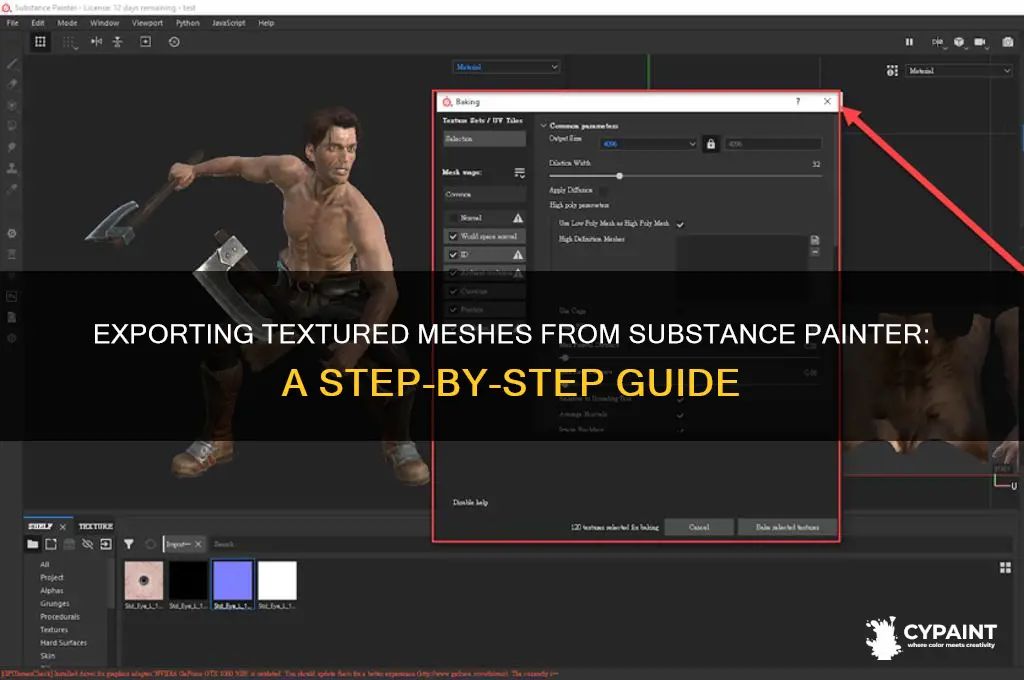
Task: Close the Shelf tab
Action: (x=63, y=527)
